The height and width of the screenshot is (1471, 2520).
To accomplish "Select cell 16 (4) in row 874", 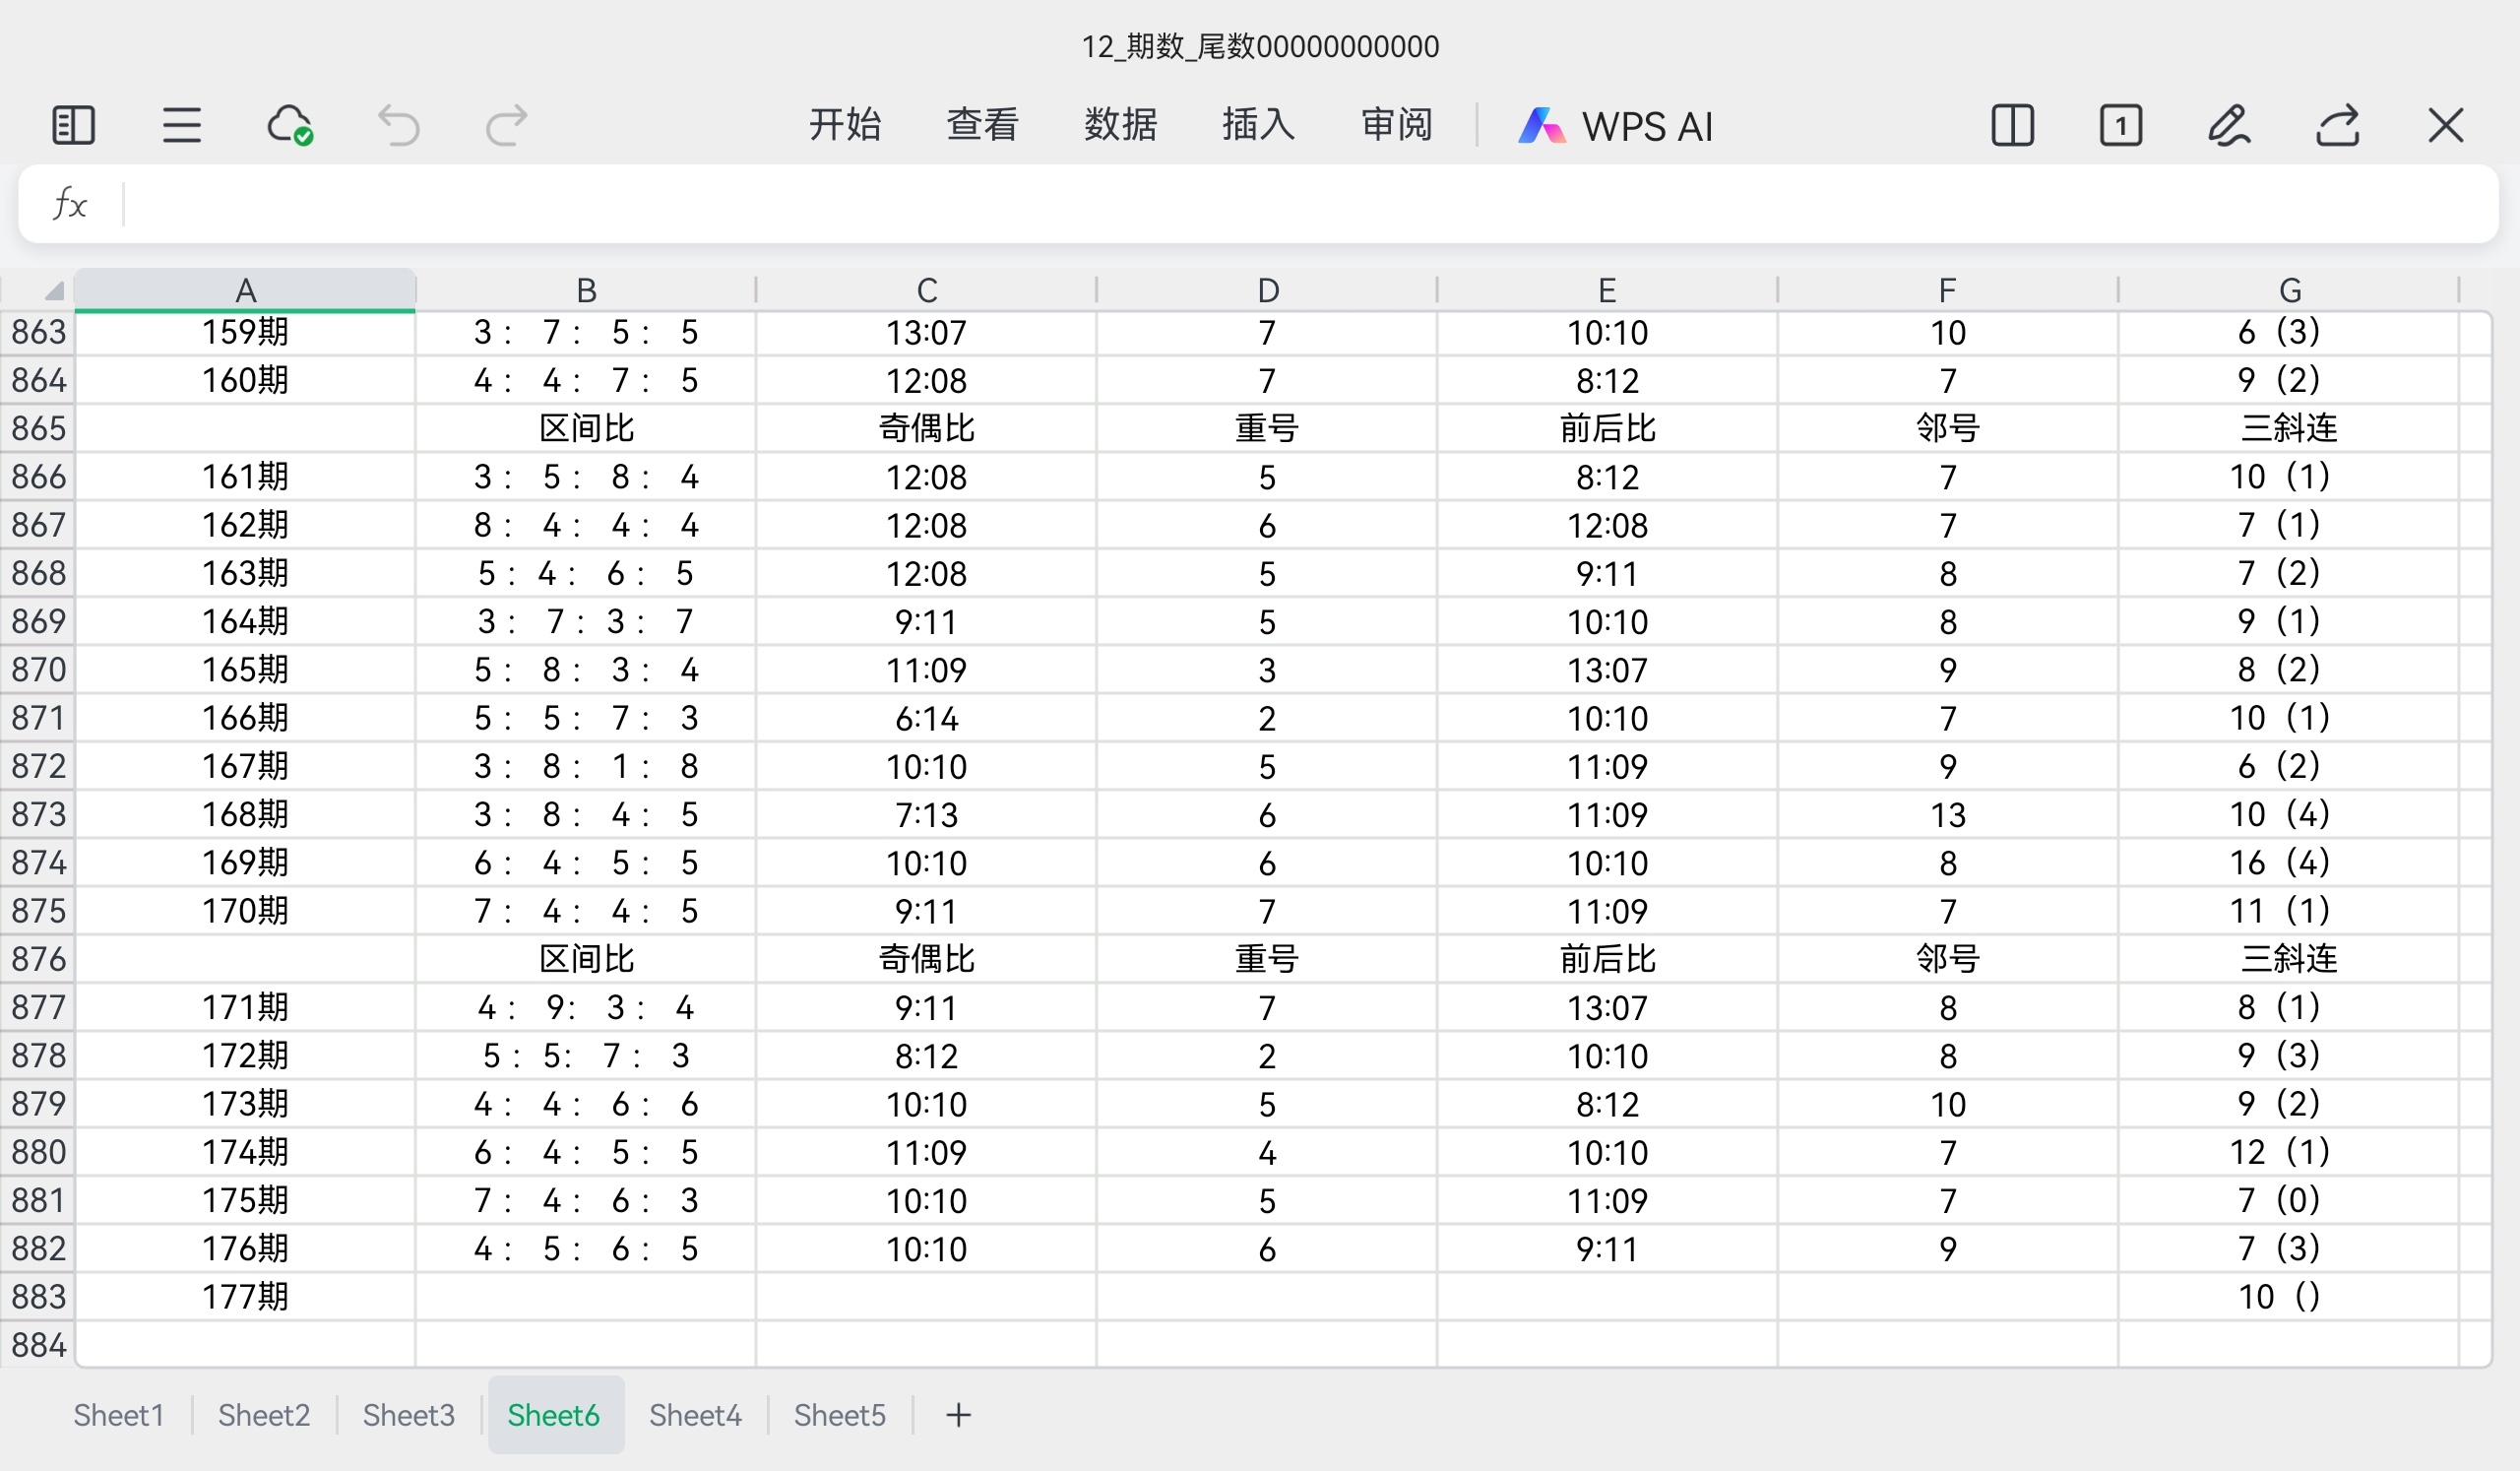I will 2289,863.
